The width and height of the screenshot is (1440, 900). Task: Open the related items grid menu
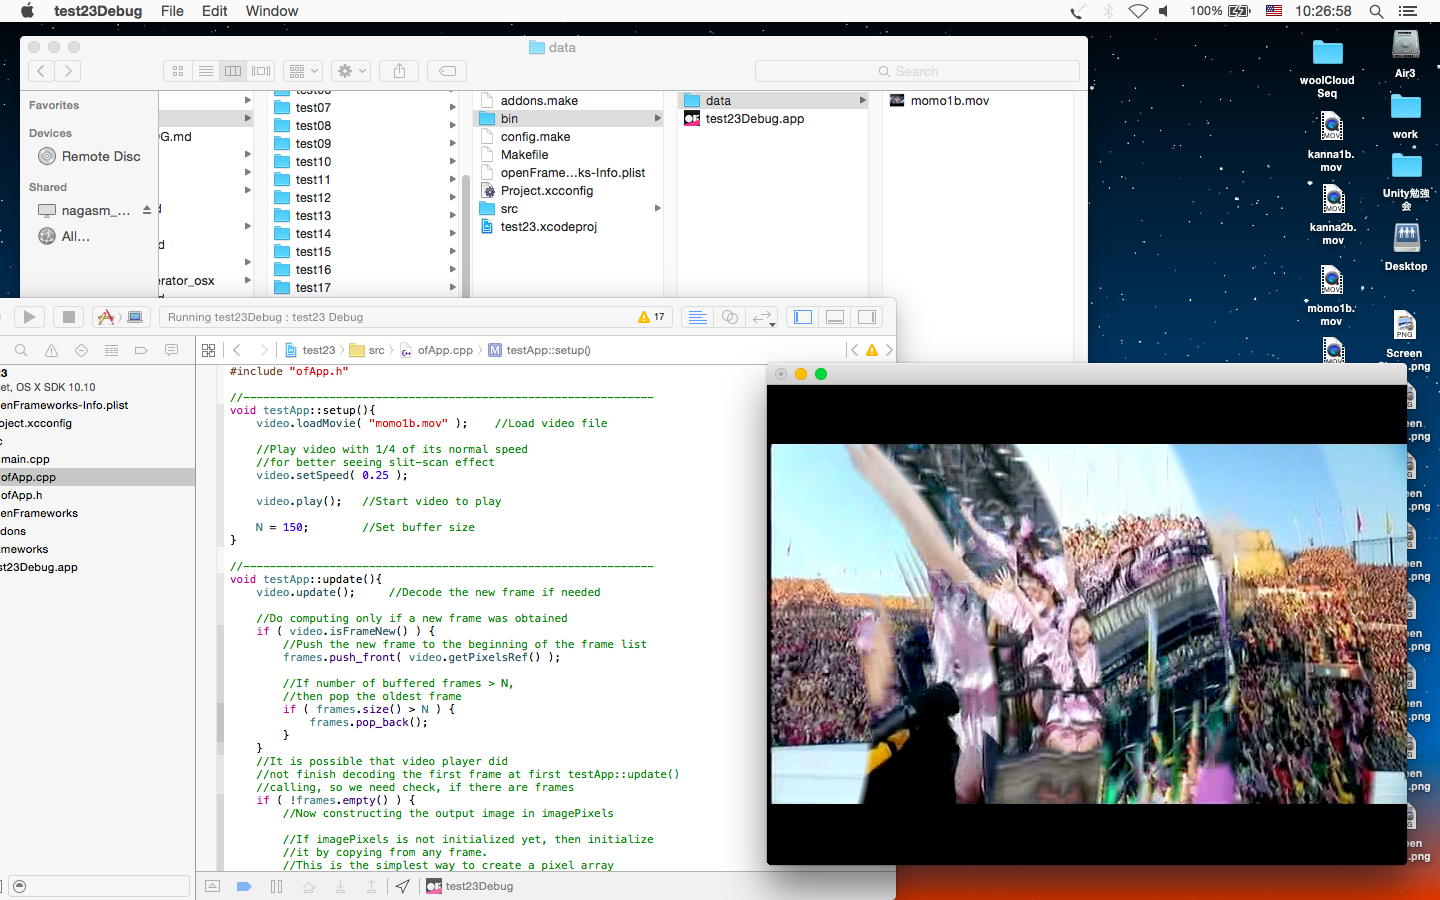coord(208,350)
